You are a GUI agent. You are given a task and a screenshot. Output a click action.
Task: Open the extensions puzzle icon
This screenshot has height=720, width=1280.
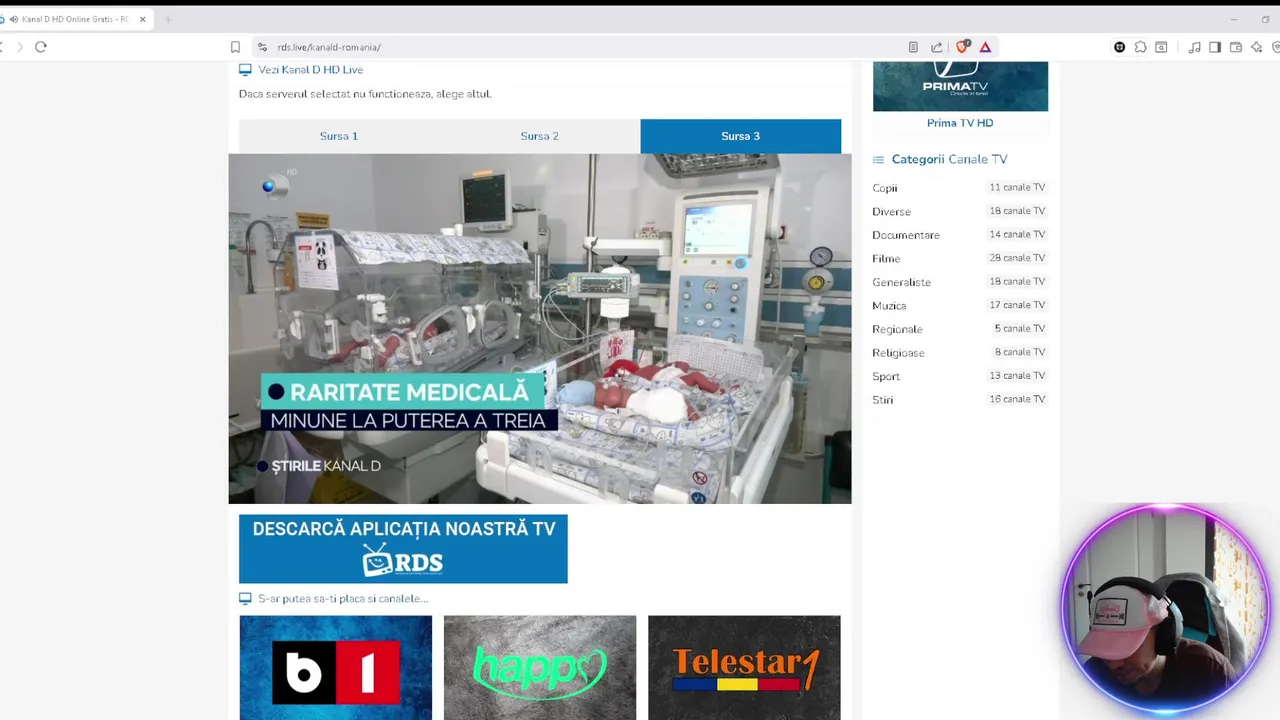pos(1140,47)
